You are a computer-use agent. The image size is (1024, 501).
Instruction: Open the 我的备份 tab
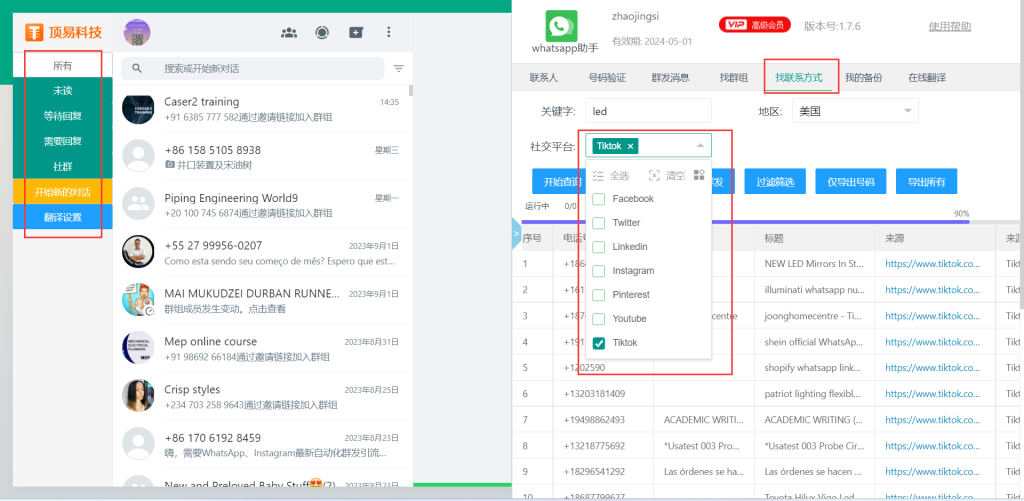coord(863,77)
